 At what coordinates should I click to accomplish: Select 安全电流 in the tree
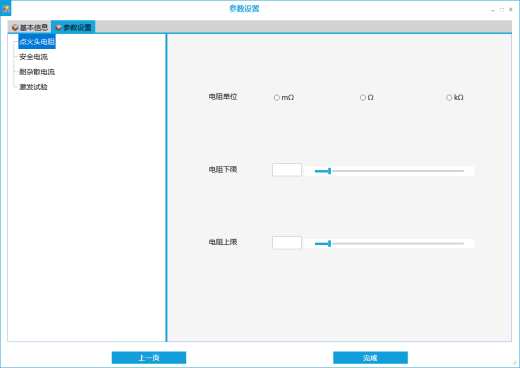(33, 57)
